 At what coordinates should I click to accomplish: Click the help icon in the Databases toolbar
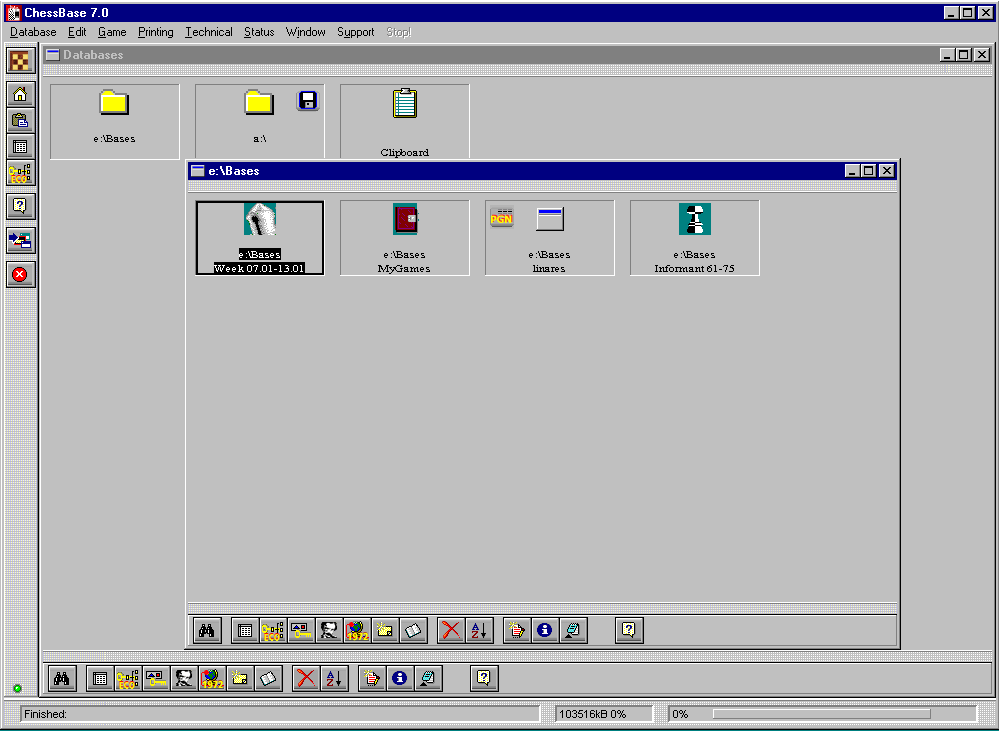(x=484, y=679)
